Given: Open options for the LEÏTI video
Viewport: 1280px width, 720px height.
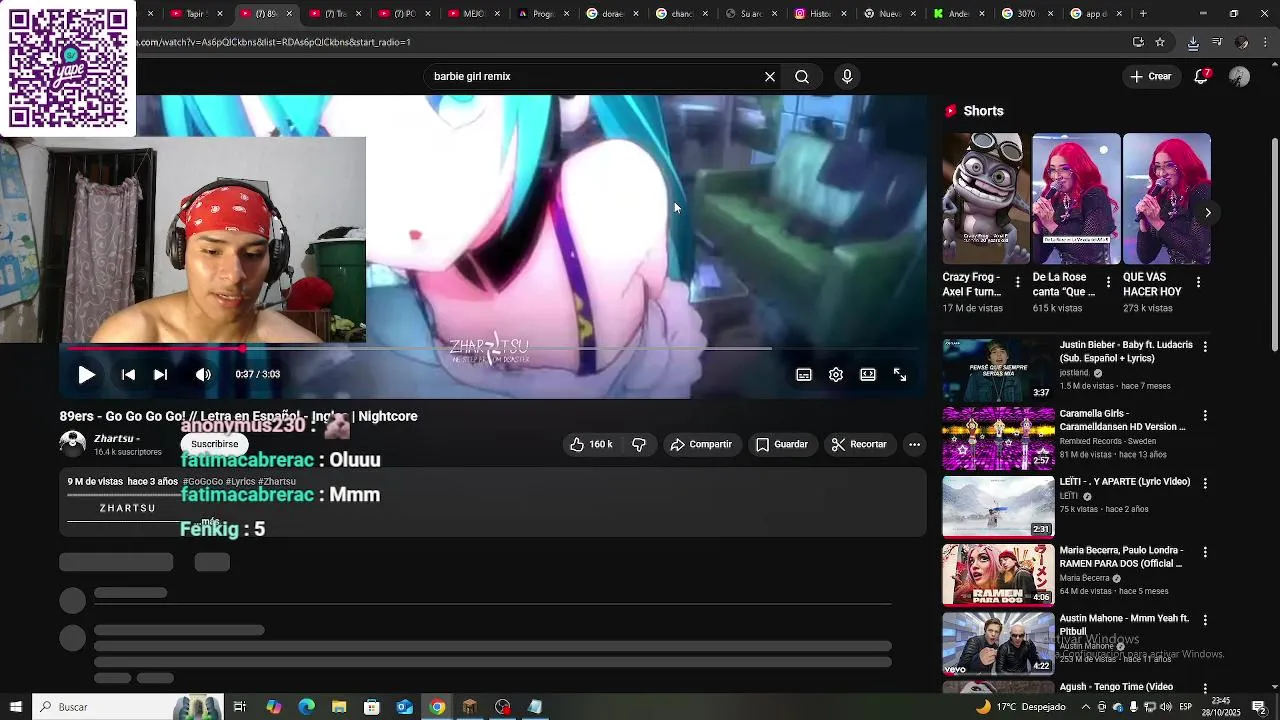Looking at the screenshot, I should (x=1205, y=483).
